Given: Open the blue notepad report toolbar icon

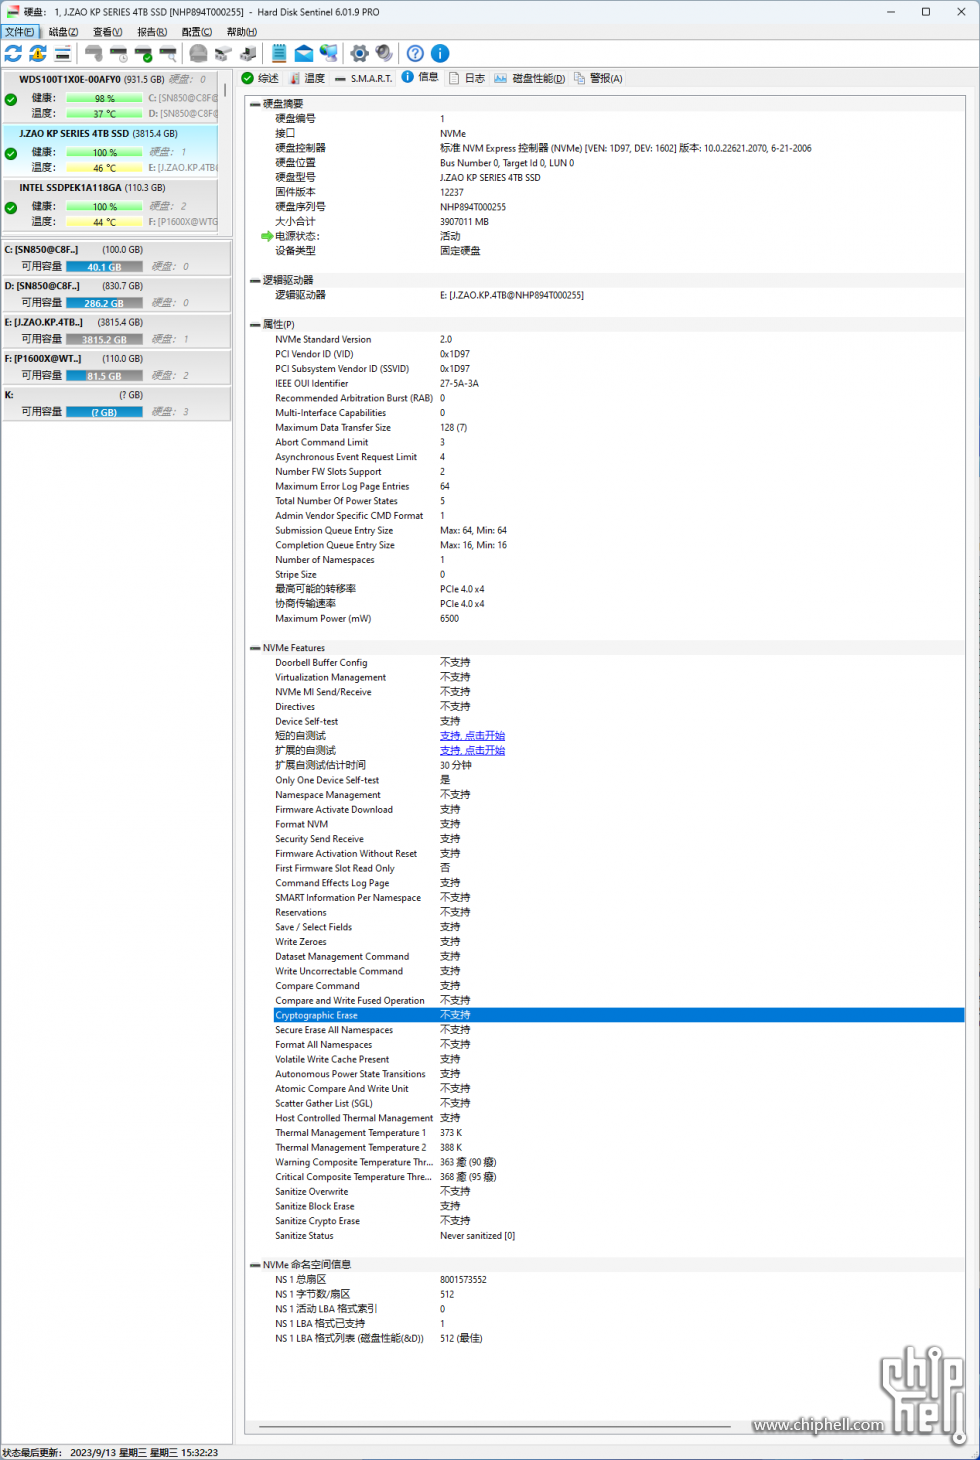Looking at the screenshot, I should point(279,53).
